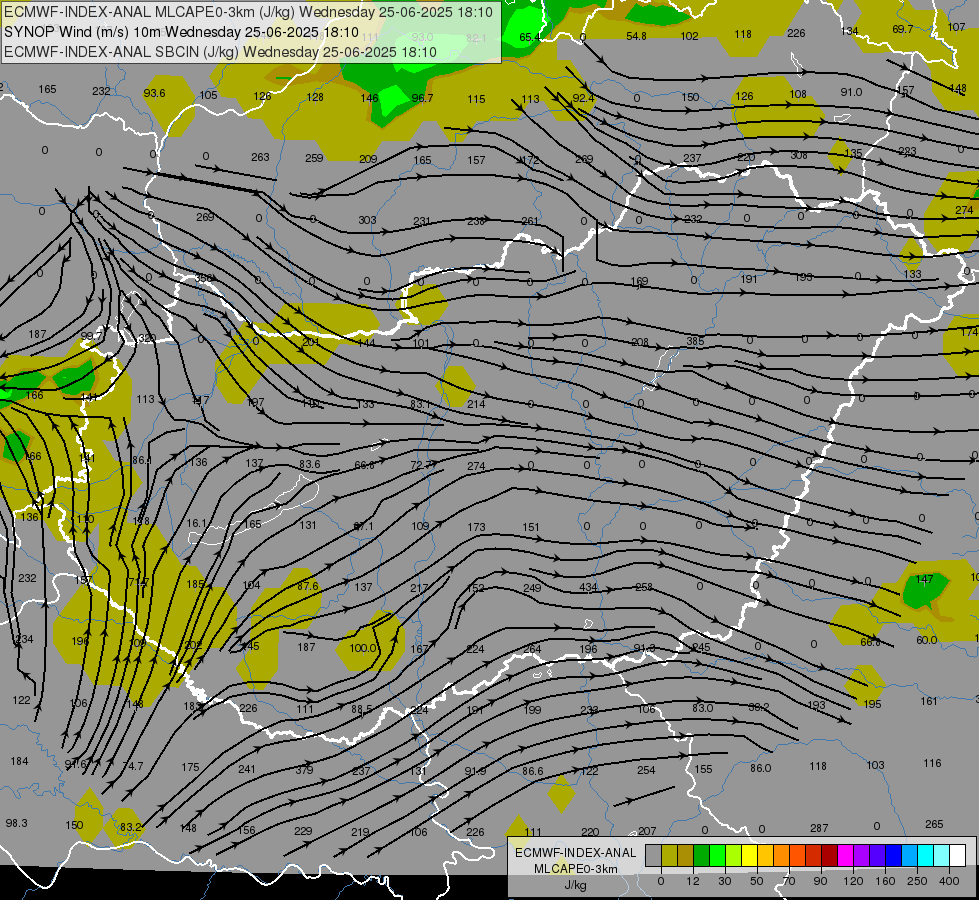Click the J/kg unit label in the legend
Screen dimensions: 979x900
[575, 885]
